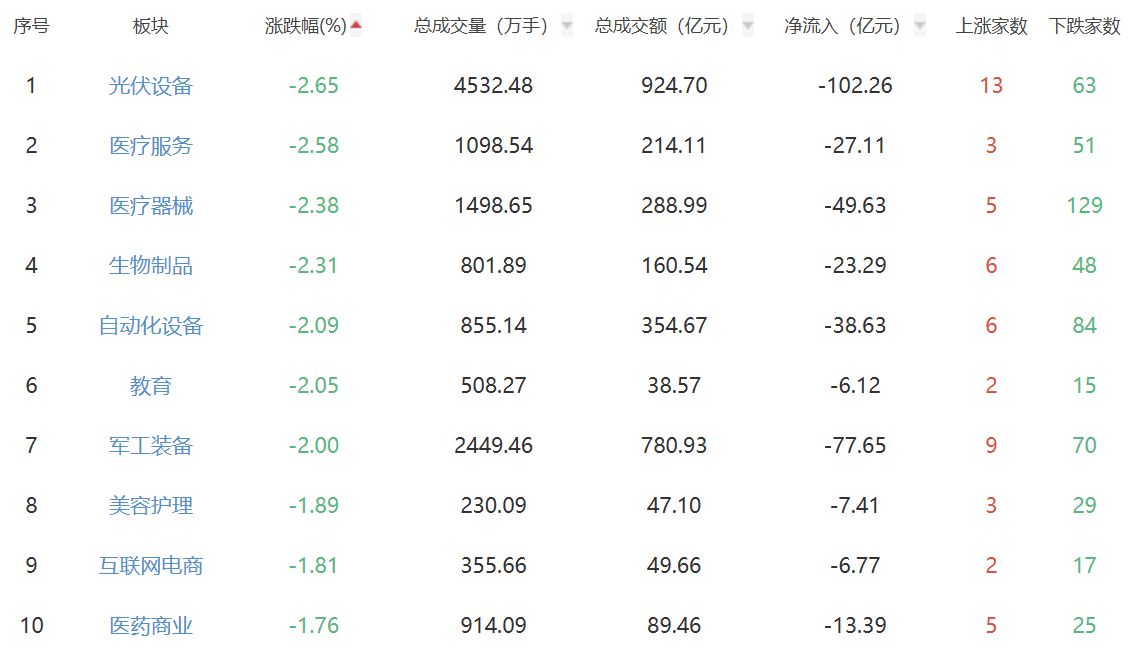Click the 教育 sector name
This screenshot has height=660, width=1129.
(150, 386)
